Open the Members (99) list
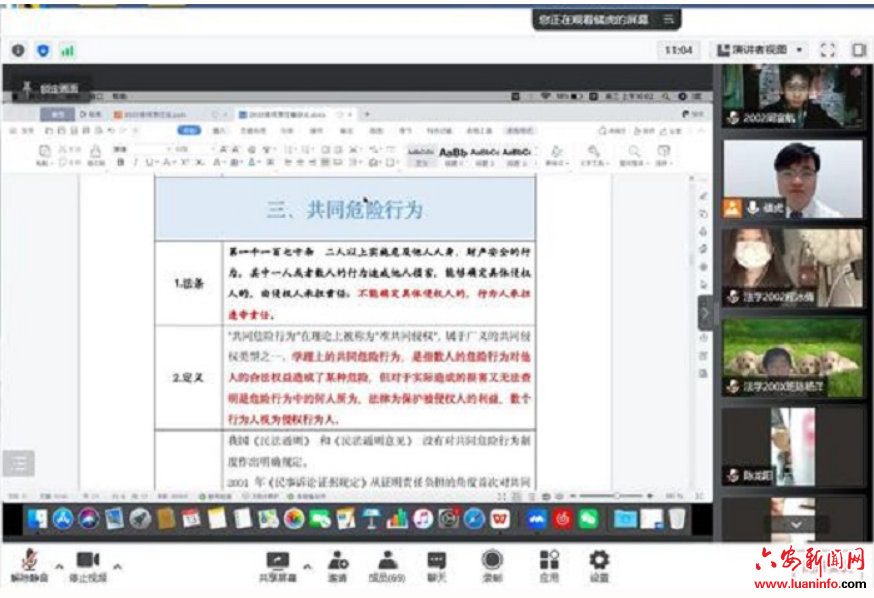The height and width of the screenshot is (598, 874). 387,564
